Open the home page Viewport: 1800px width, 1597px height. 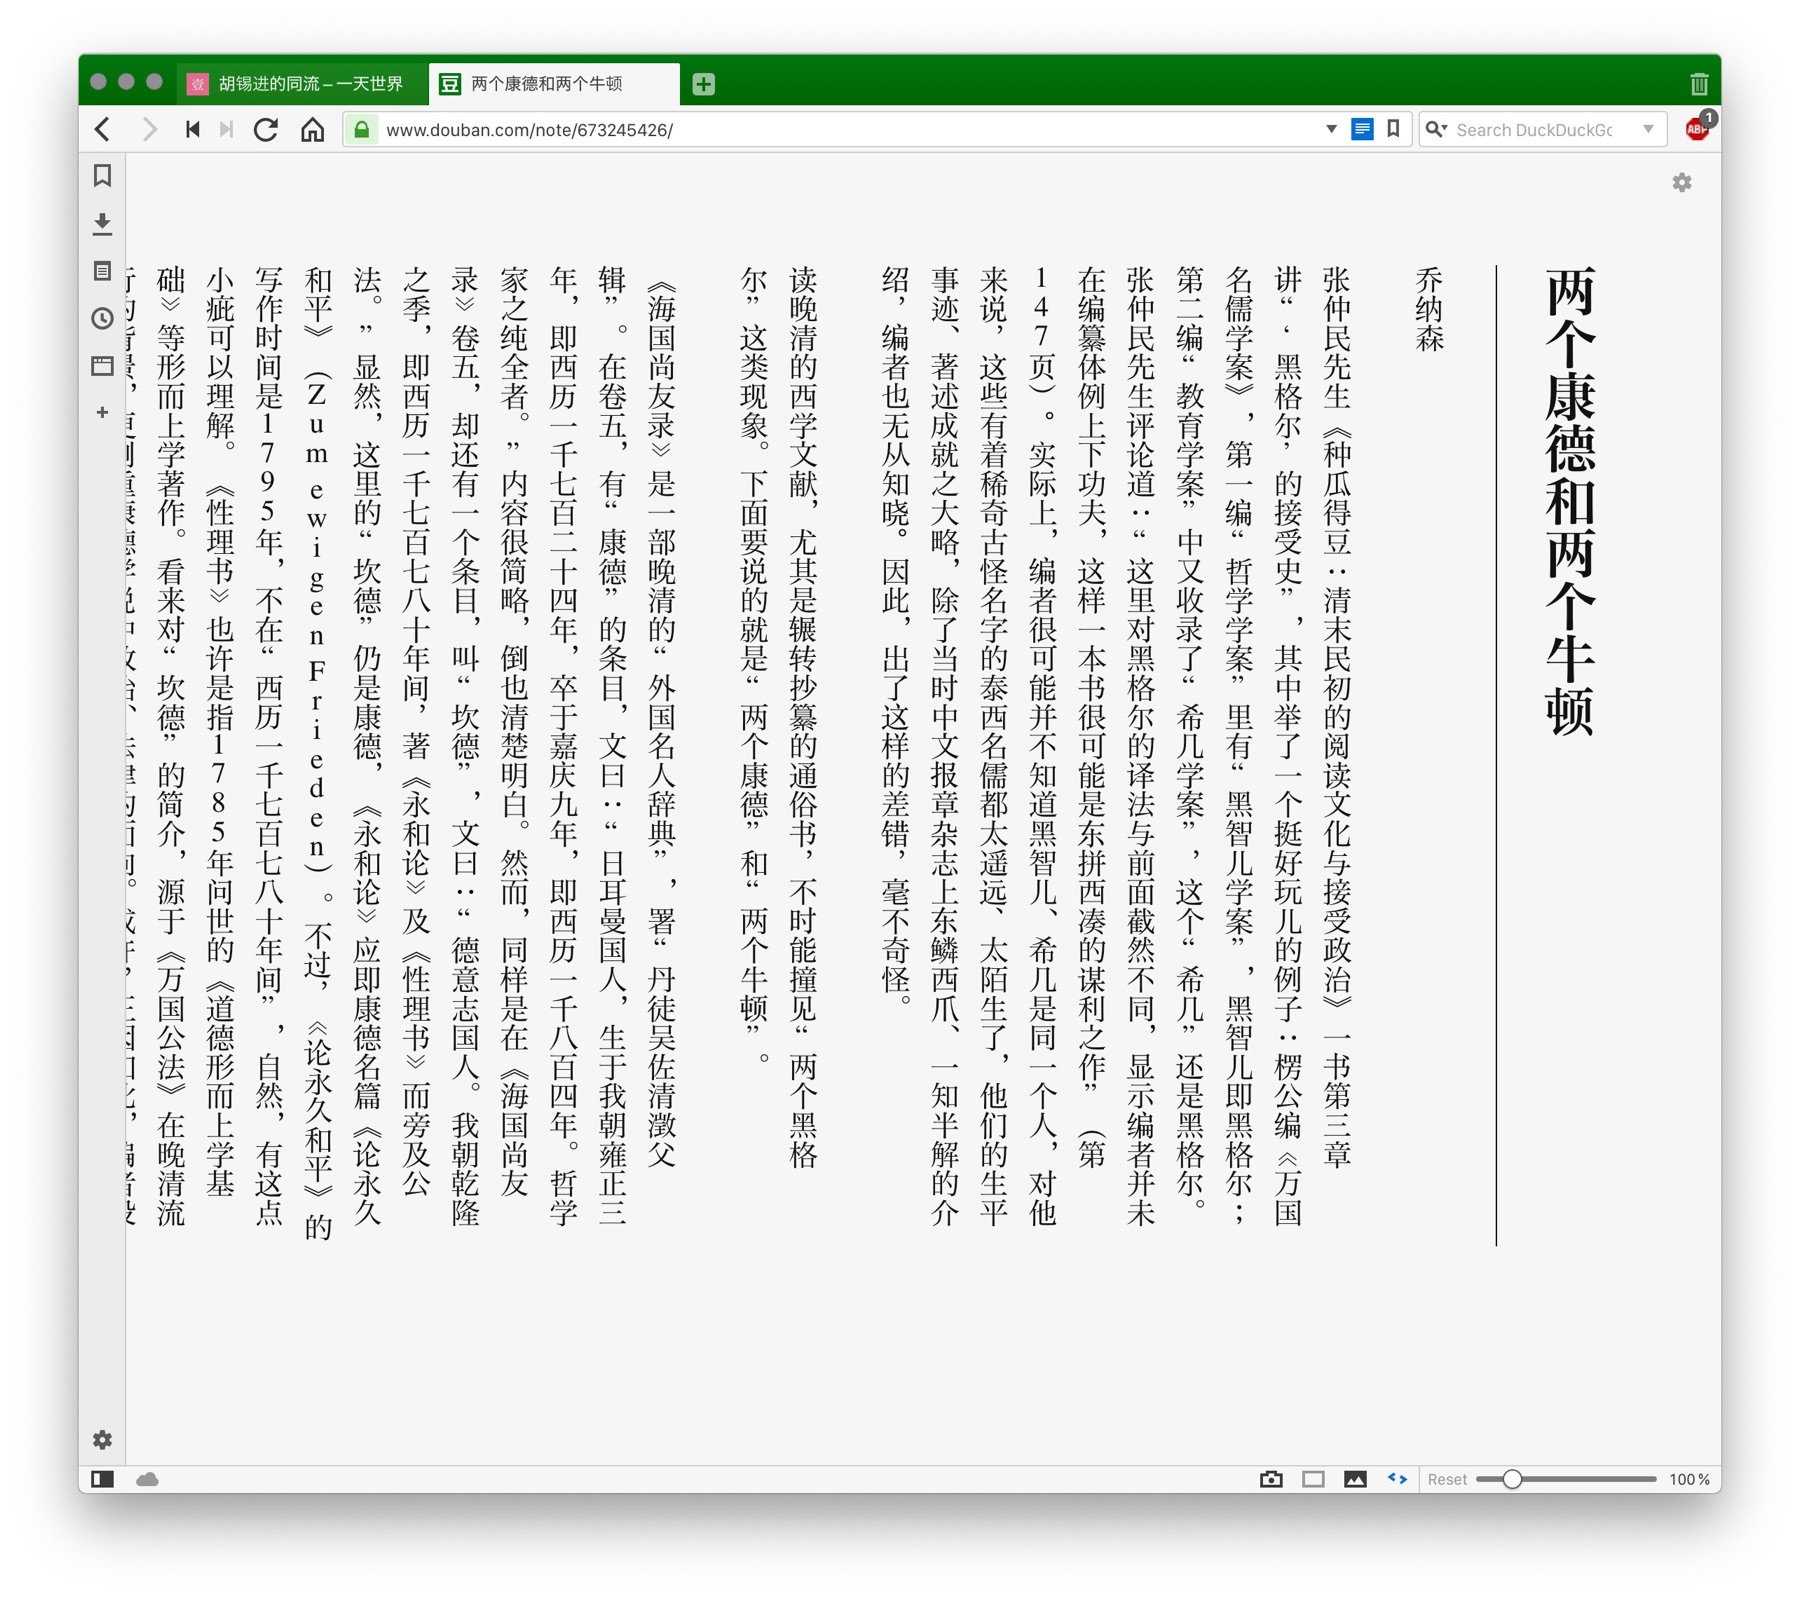[313, 130]
